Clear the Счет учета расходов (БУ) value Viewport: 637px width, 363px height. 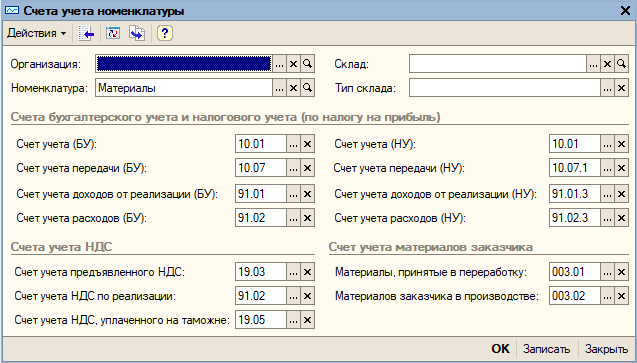coord(308,218)
